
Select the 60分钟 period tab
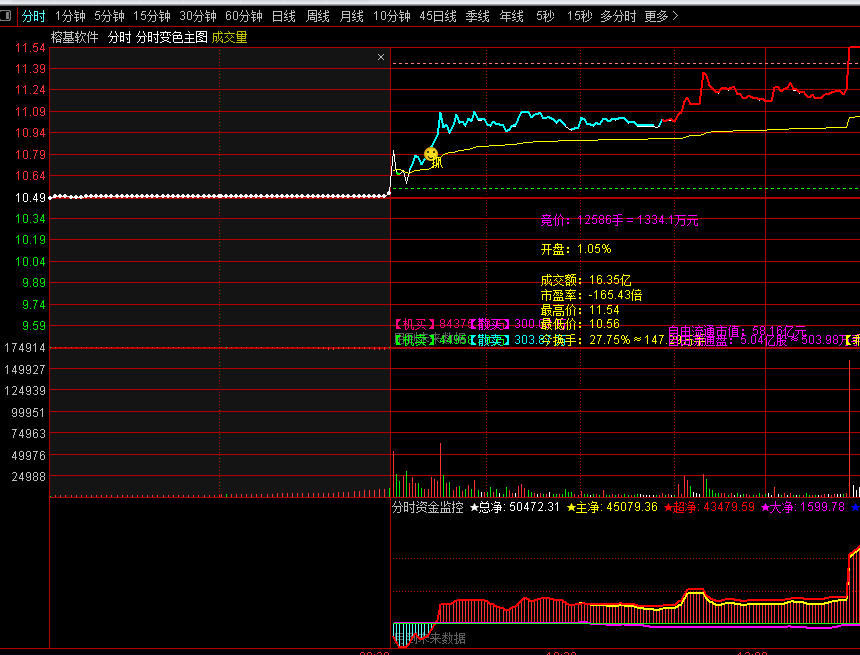(244, 16)
